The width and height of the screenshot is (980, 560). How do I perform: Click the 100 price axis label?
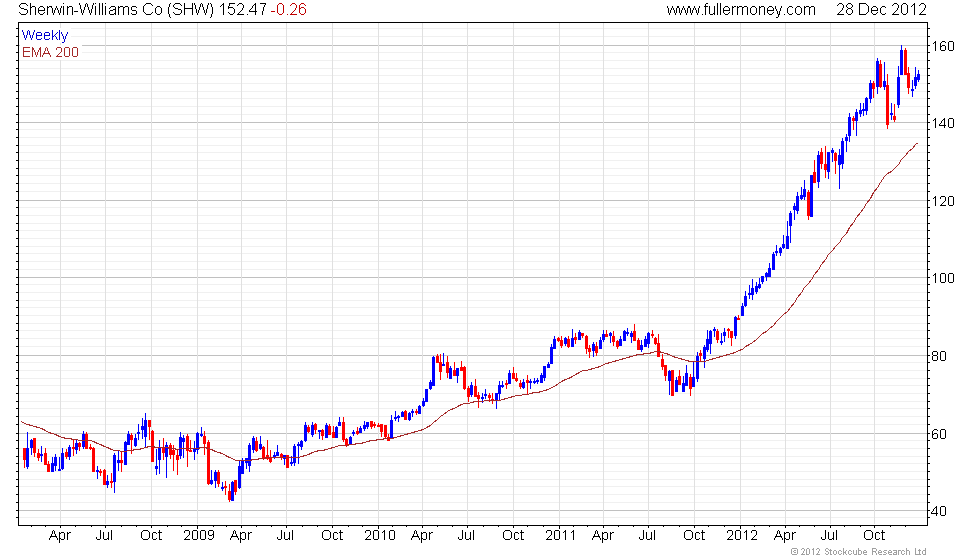(x=943, y=278)
